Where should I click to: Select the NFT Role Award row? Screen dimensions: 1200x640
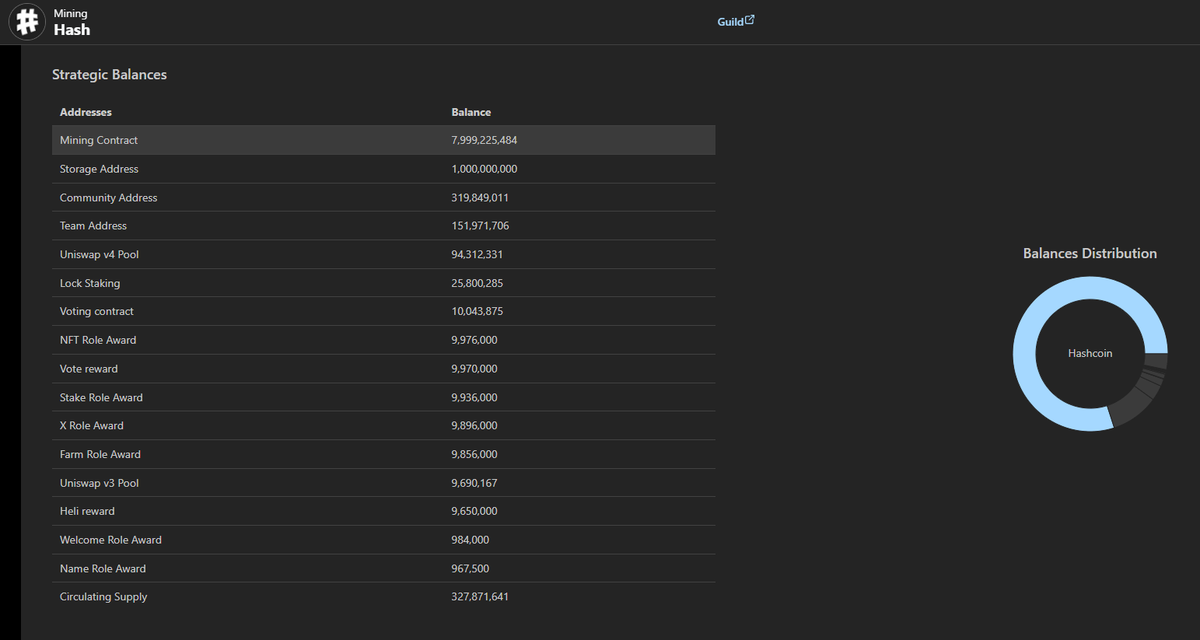383,340
